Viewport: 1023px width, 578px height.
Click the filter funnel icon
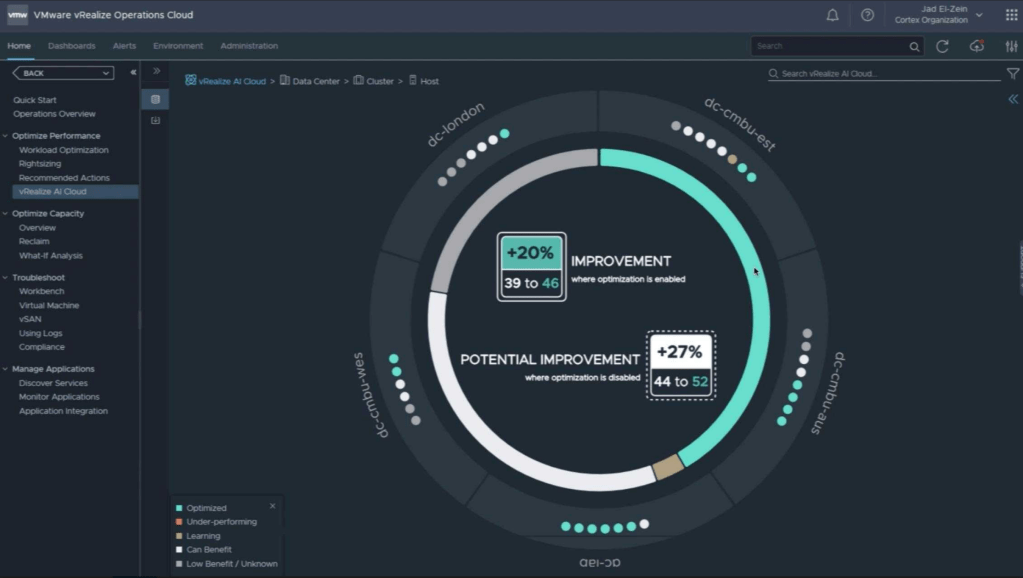click(1013, 74)
